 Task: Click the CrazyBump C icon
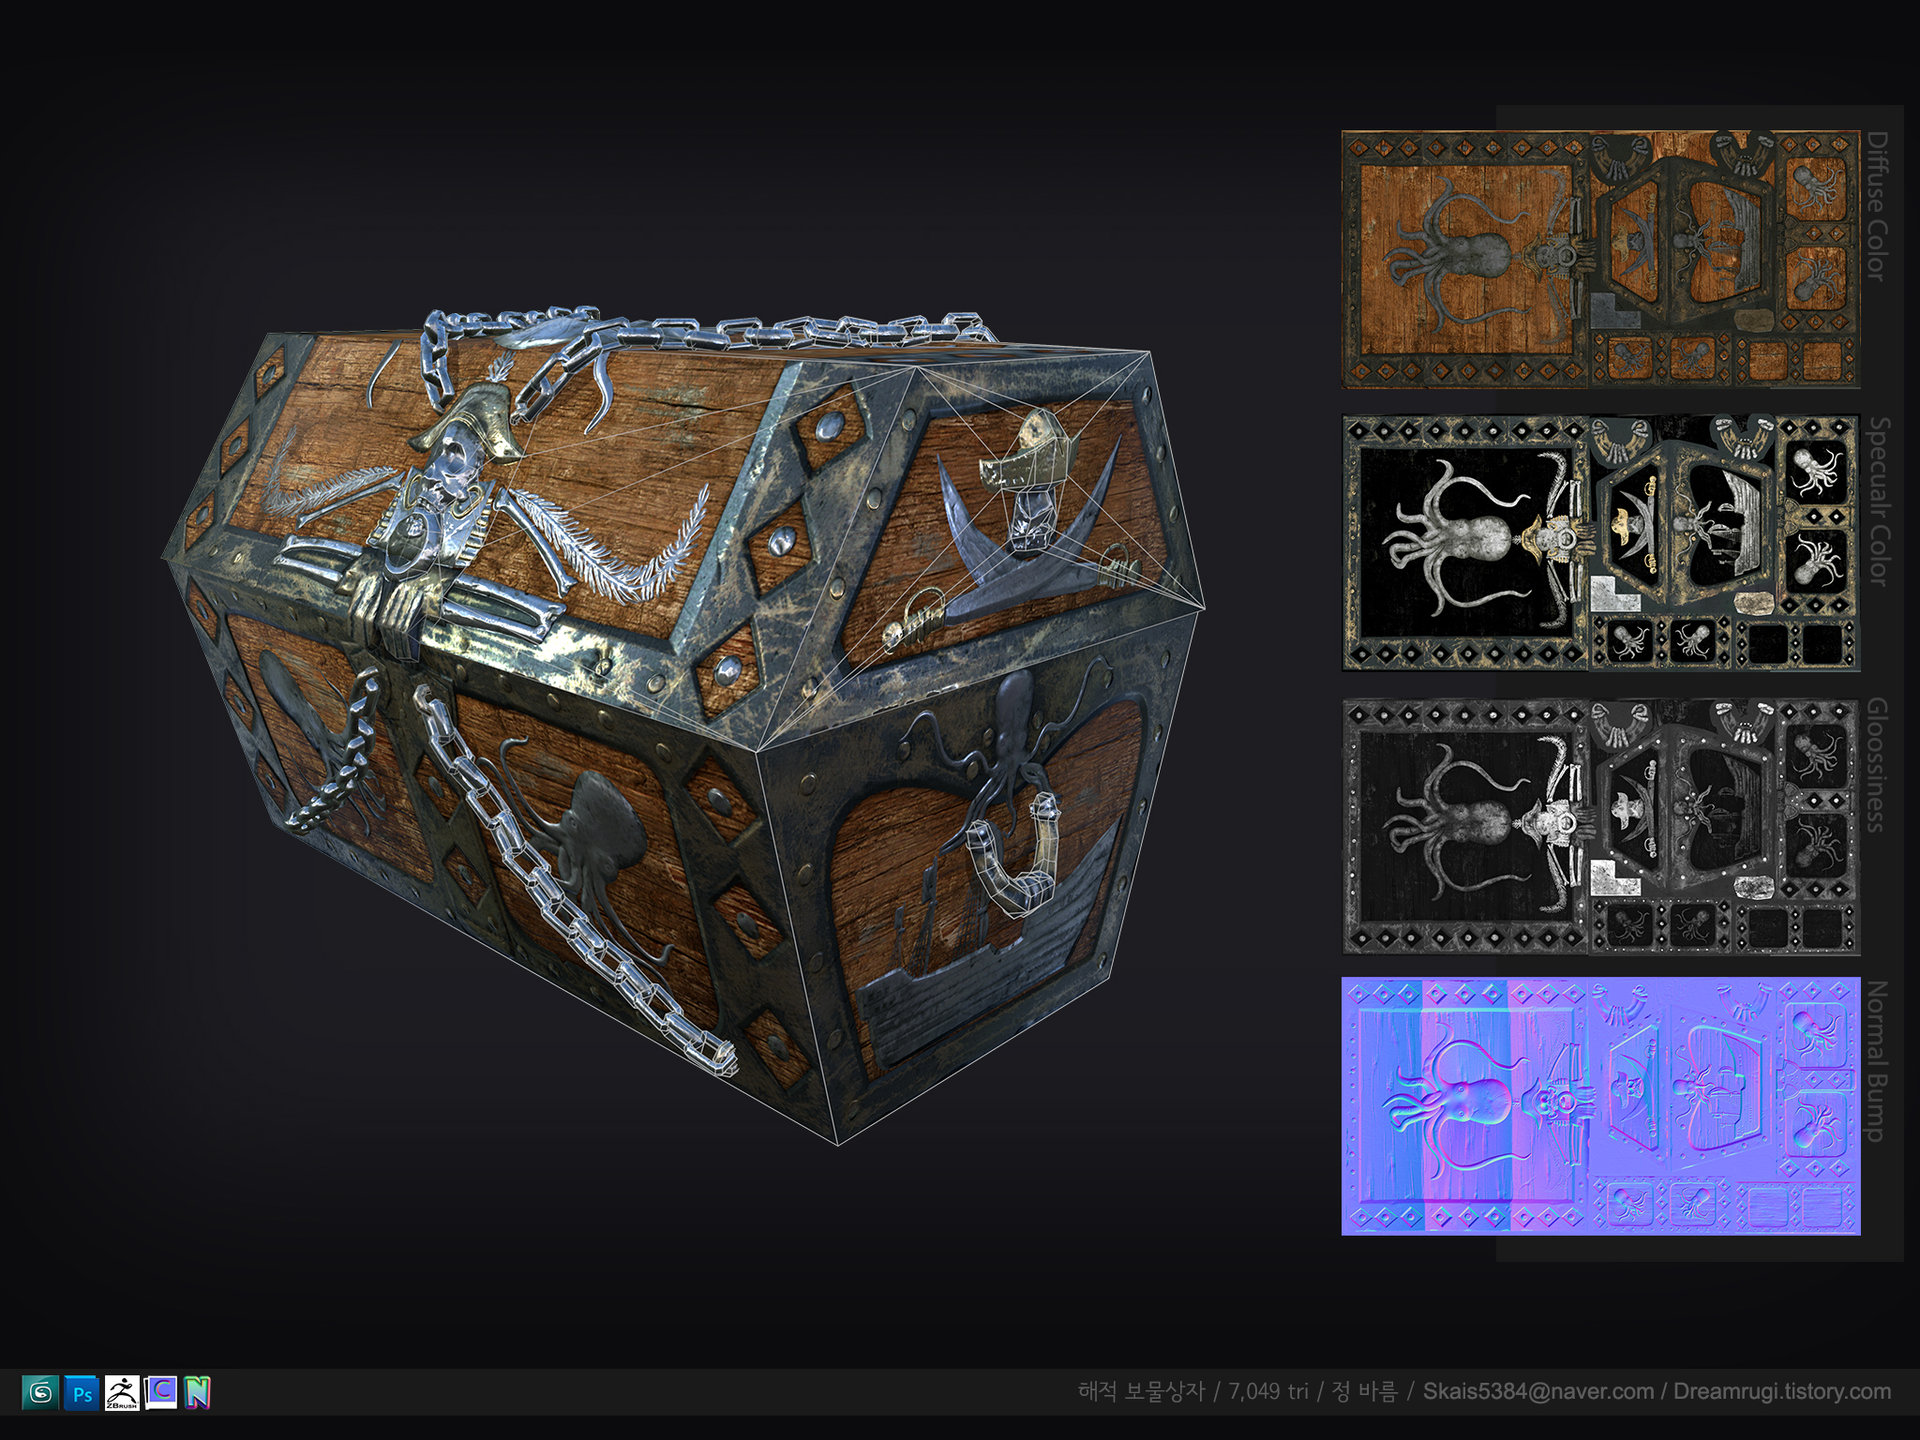pos(161,1392)
